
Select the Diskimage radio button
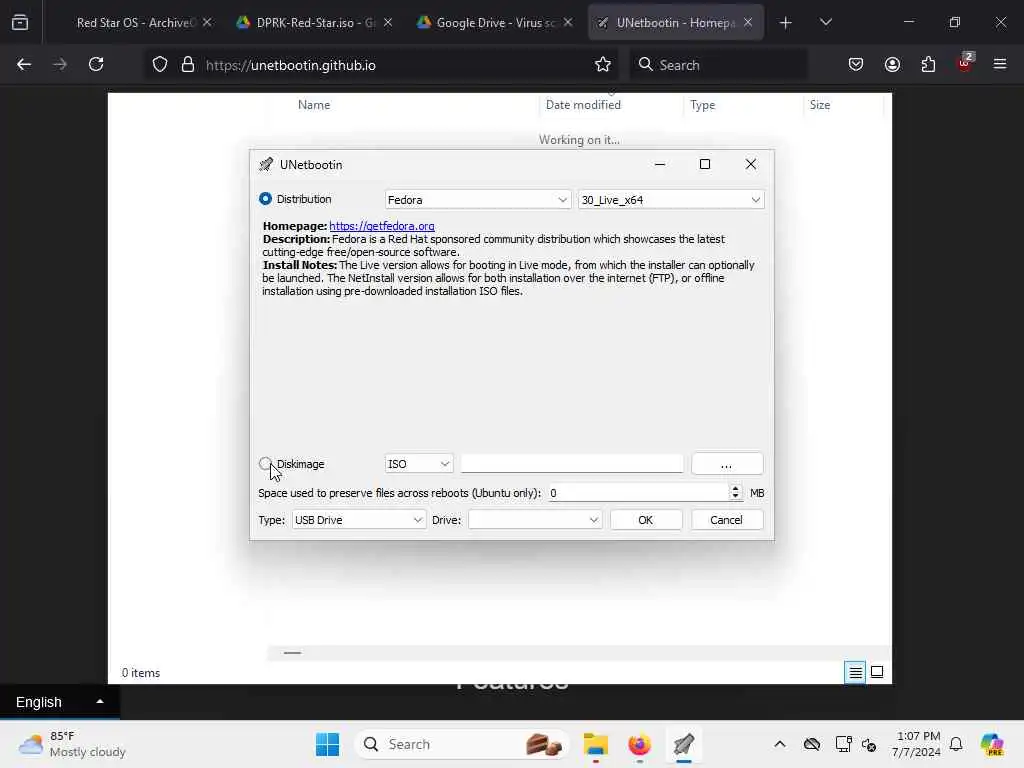click(265, 464)
